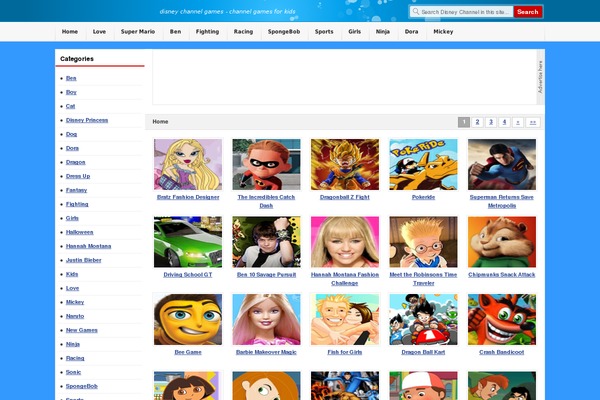This screenshot has height=400, width=600.
Task: Click the red Search button
Action: (527, 12)
